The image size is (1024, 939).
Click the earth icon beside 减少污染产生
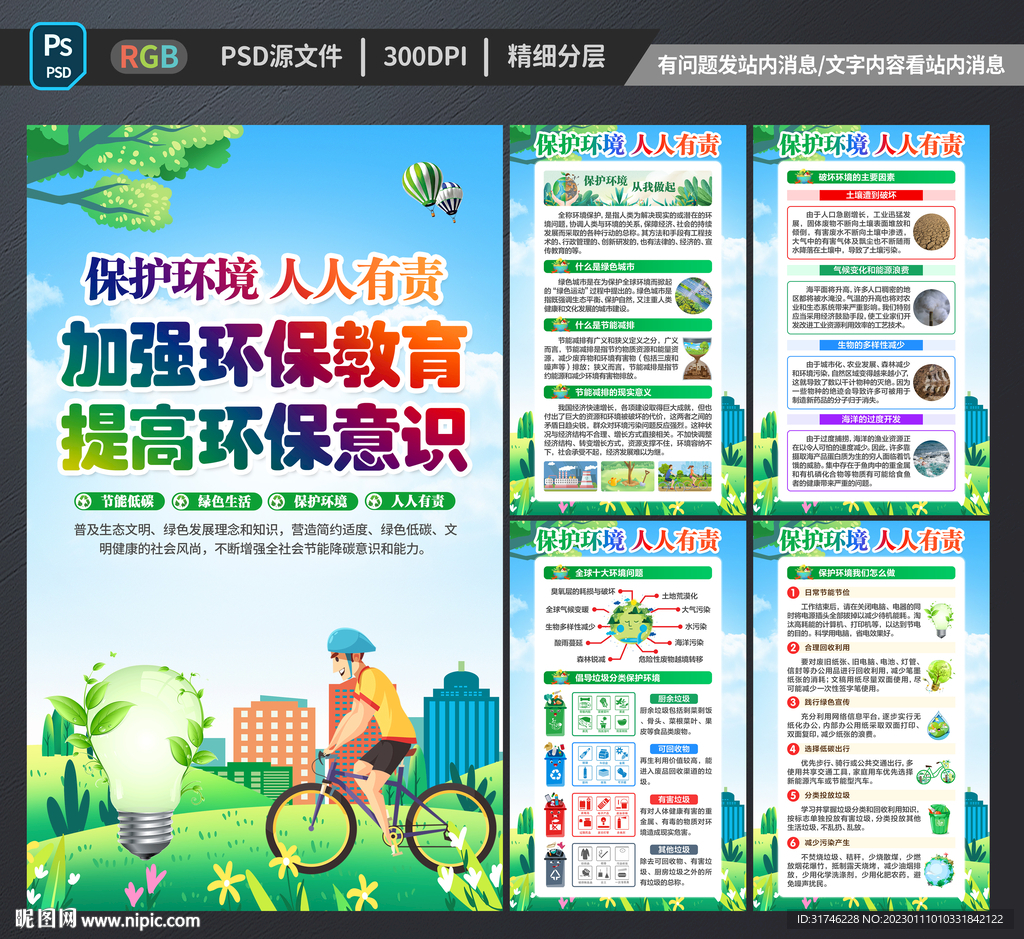pyautogui.click(x=940, y=870)
